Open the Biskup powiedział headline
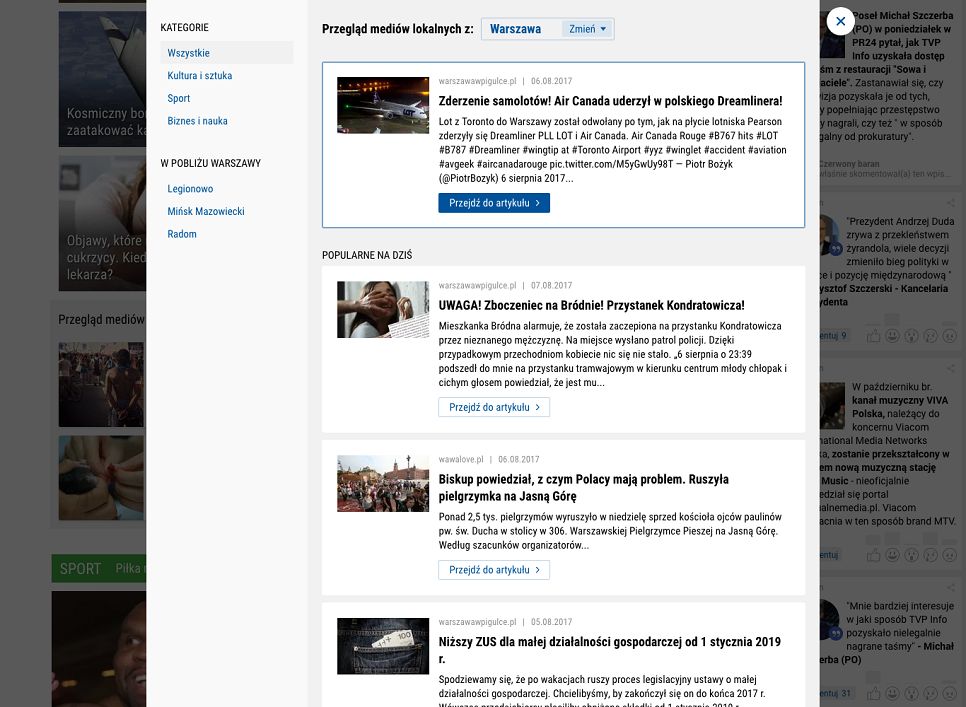The width and height of the screenshot is (966, 707). [x=583, y=488]
